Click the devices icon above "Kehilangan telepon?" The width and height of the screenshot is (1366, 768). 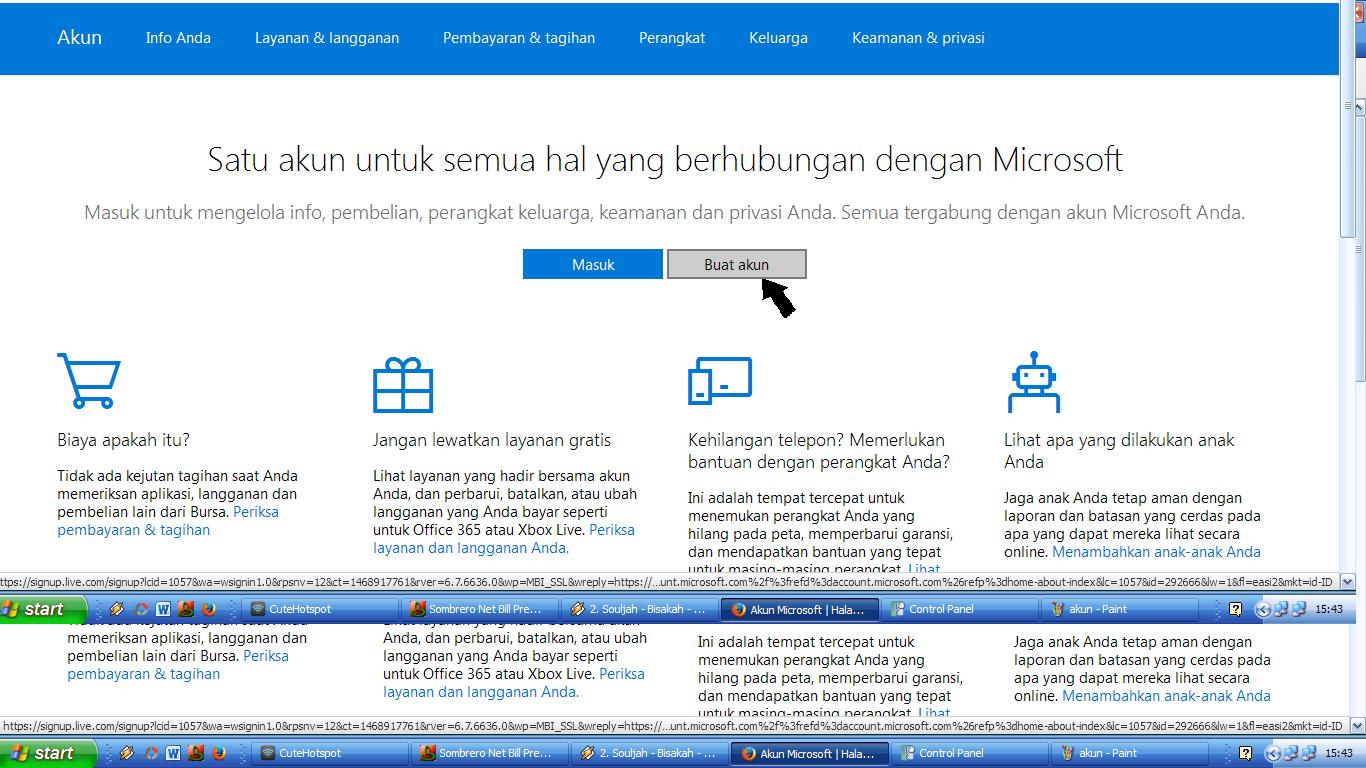722,380
